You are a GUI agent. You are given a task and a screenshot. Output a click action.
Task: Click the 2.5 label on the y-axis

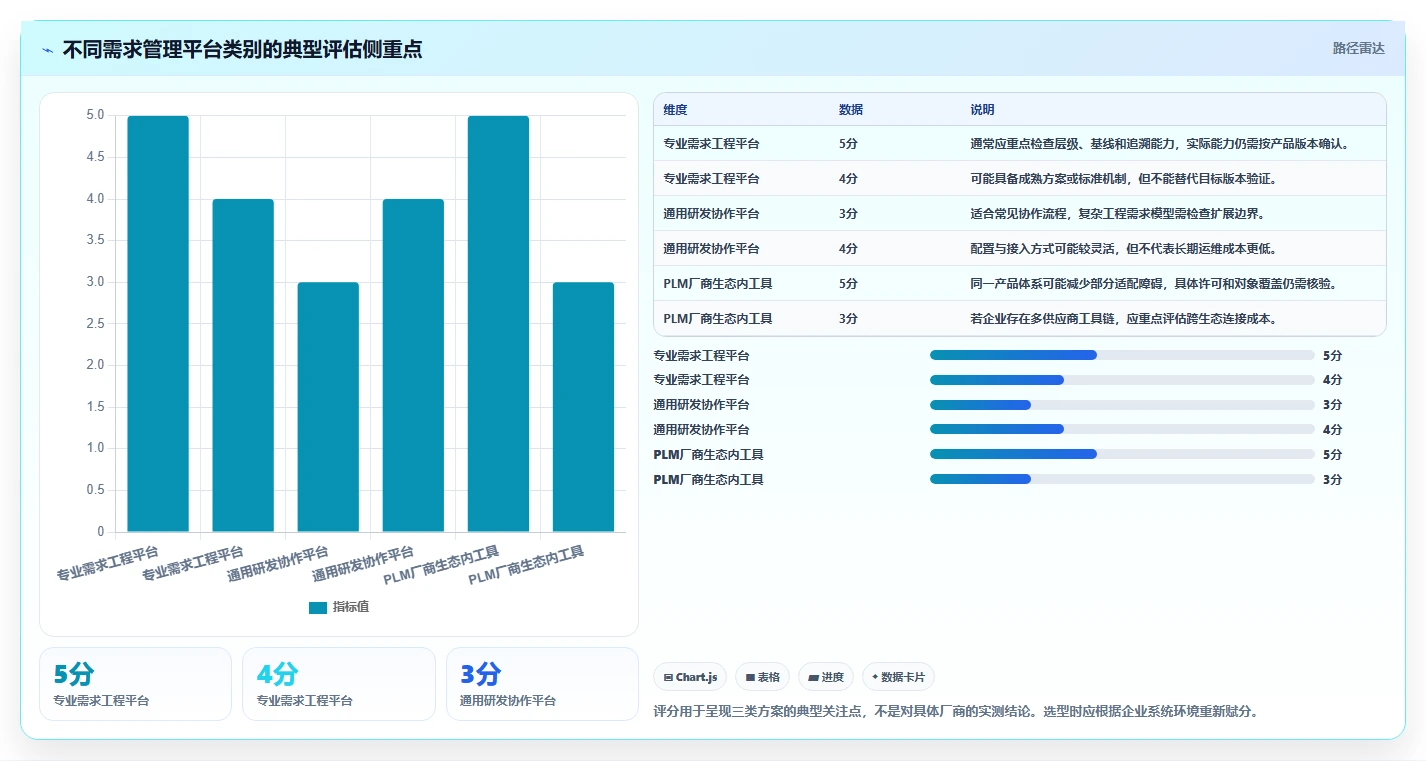click(x=95, y=324)
